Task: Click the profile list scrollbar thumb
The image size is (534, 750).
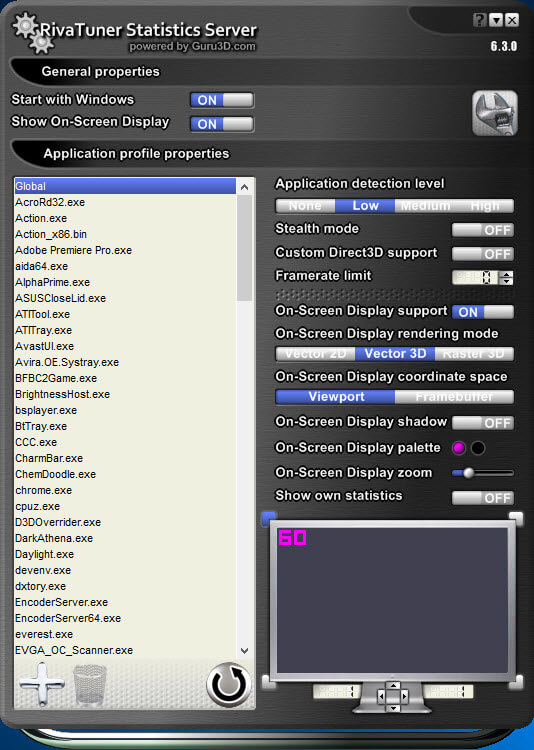Action: pyautogui.click(x=245, y=248)
